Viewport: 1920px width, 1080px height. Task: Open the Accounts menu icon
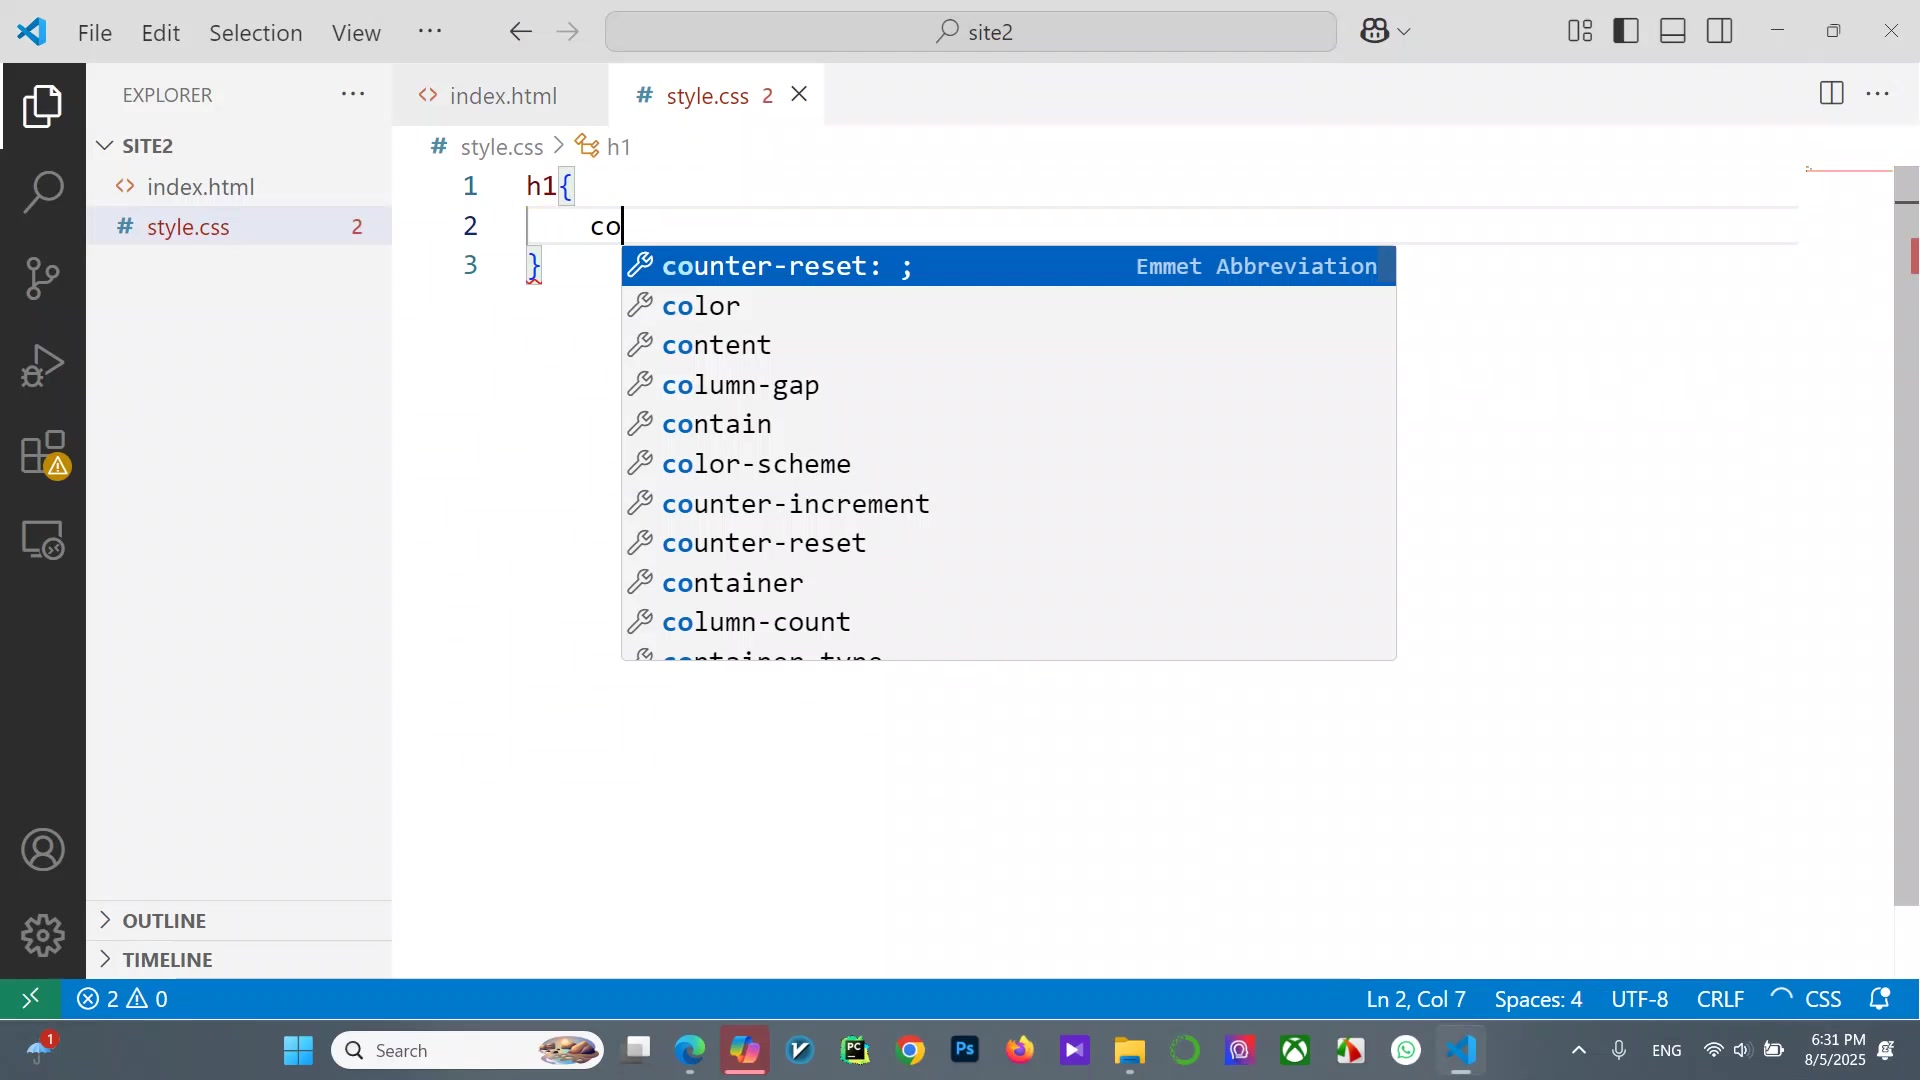pyautogui.click(x=43, y=850)
